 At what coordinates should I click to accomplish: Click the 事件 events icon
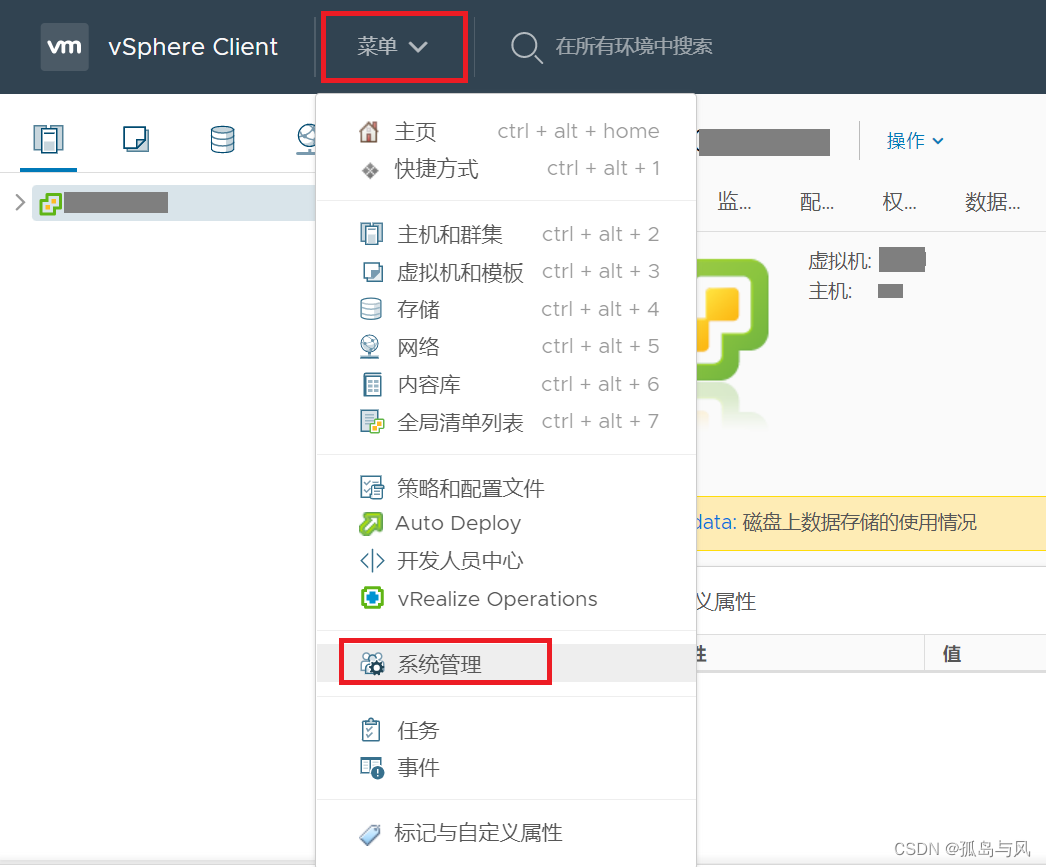click(372, 768)
